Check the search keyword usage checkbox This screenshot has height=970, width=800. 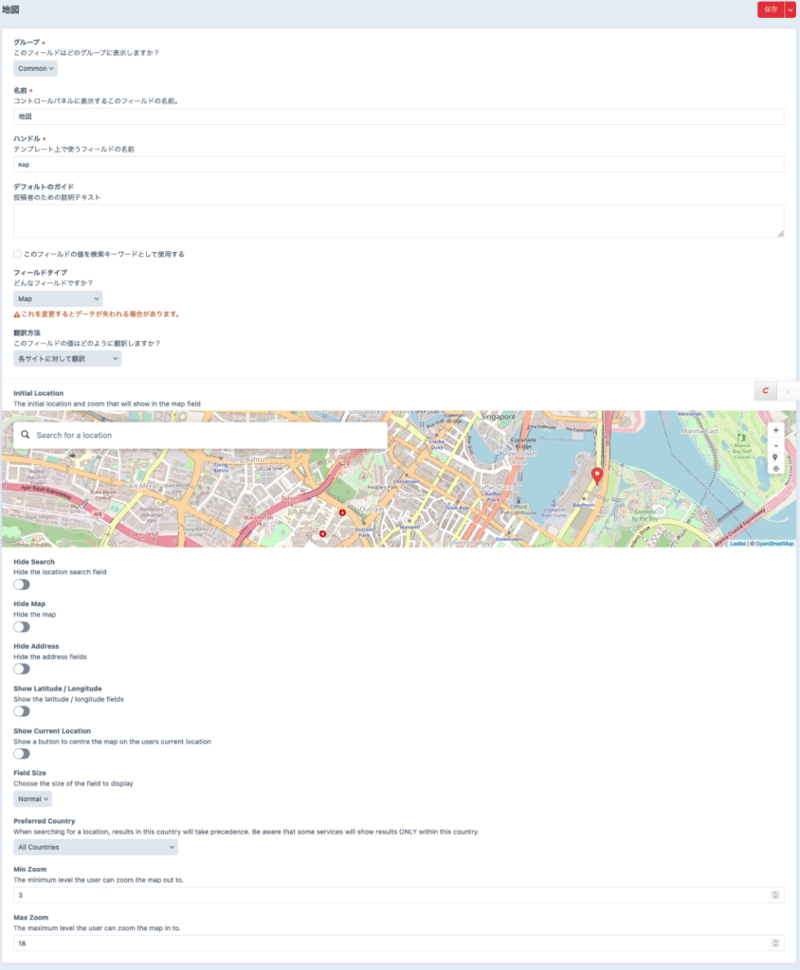(x=18, y=254)
